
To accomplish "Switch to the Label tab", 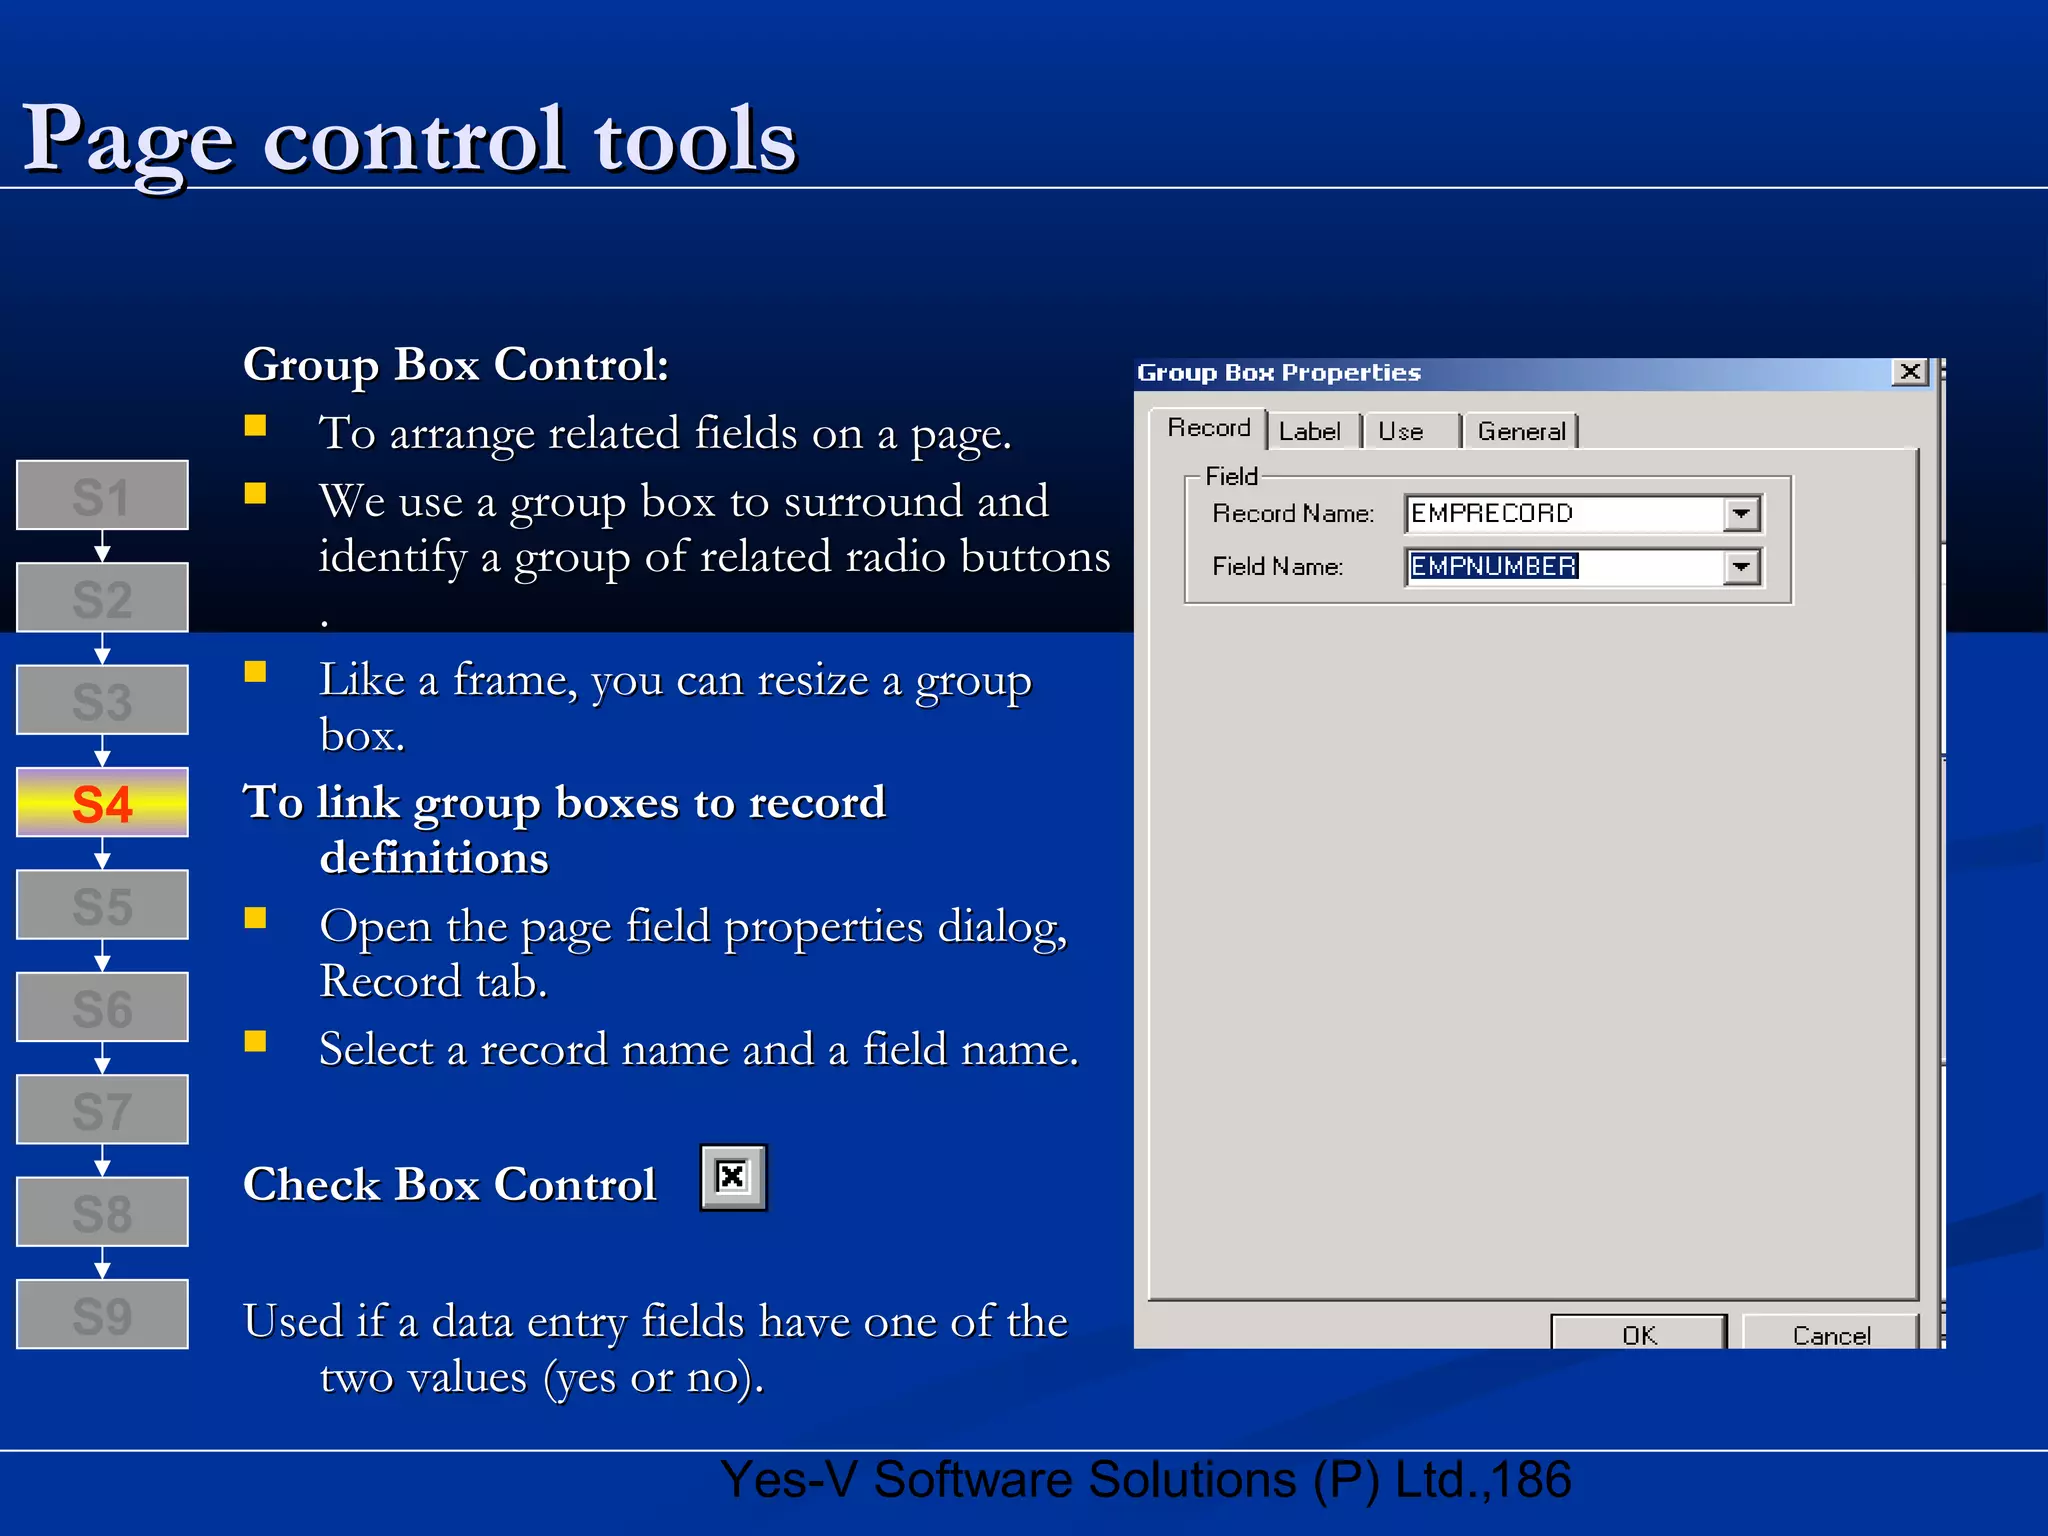I will (1310, 431).
